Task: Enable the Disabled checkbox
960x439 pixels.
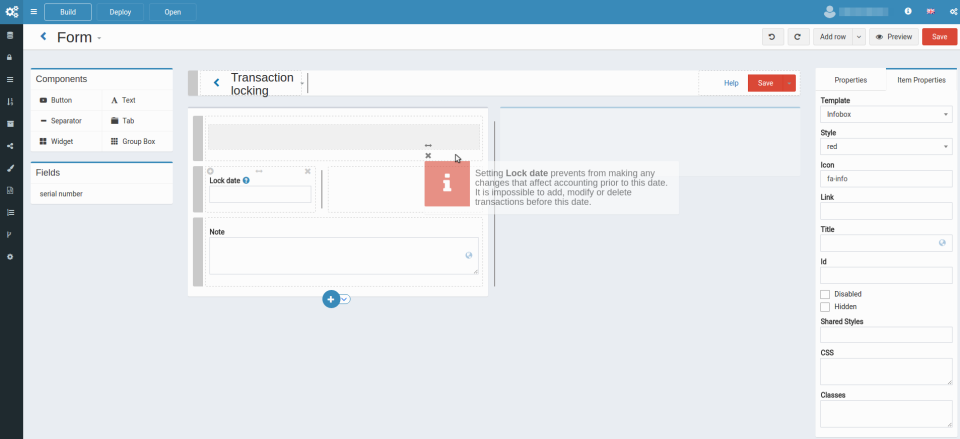Action: [x=825, y=294]
